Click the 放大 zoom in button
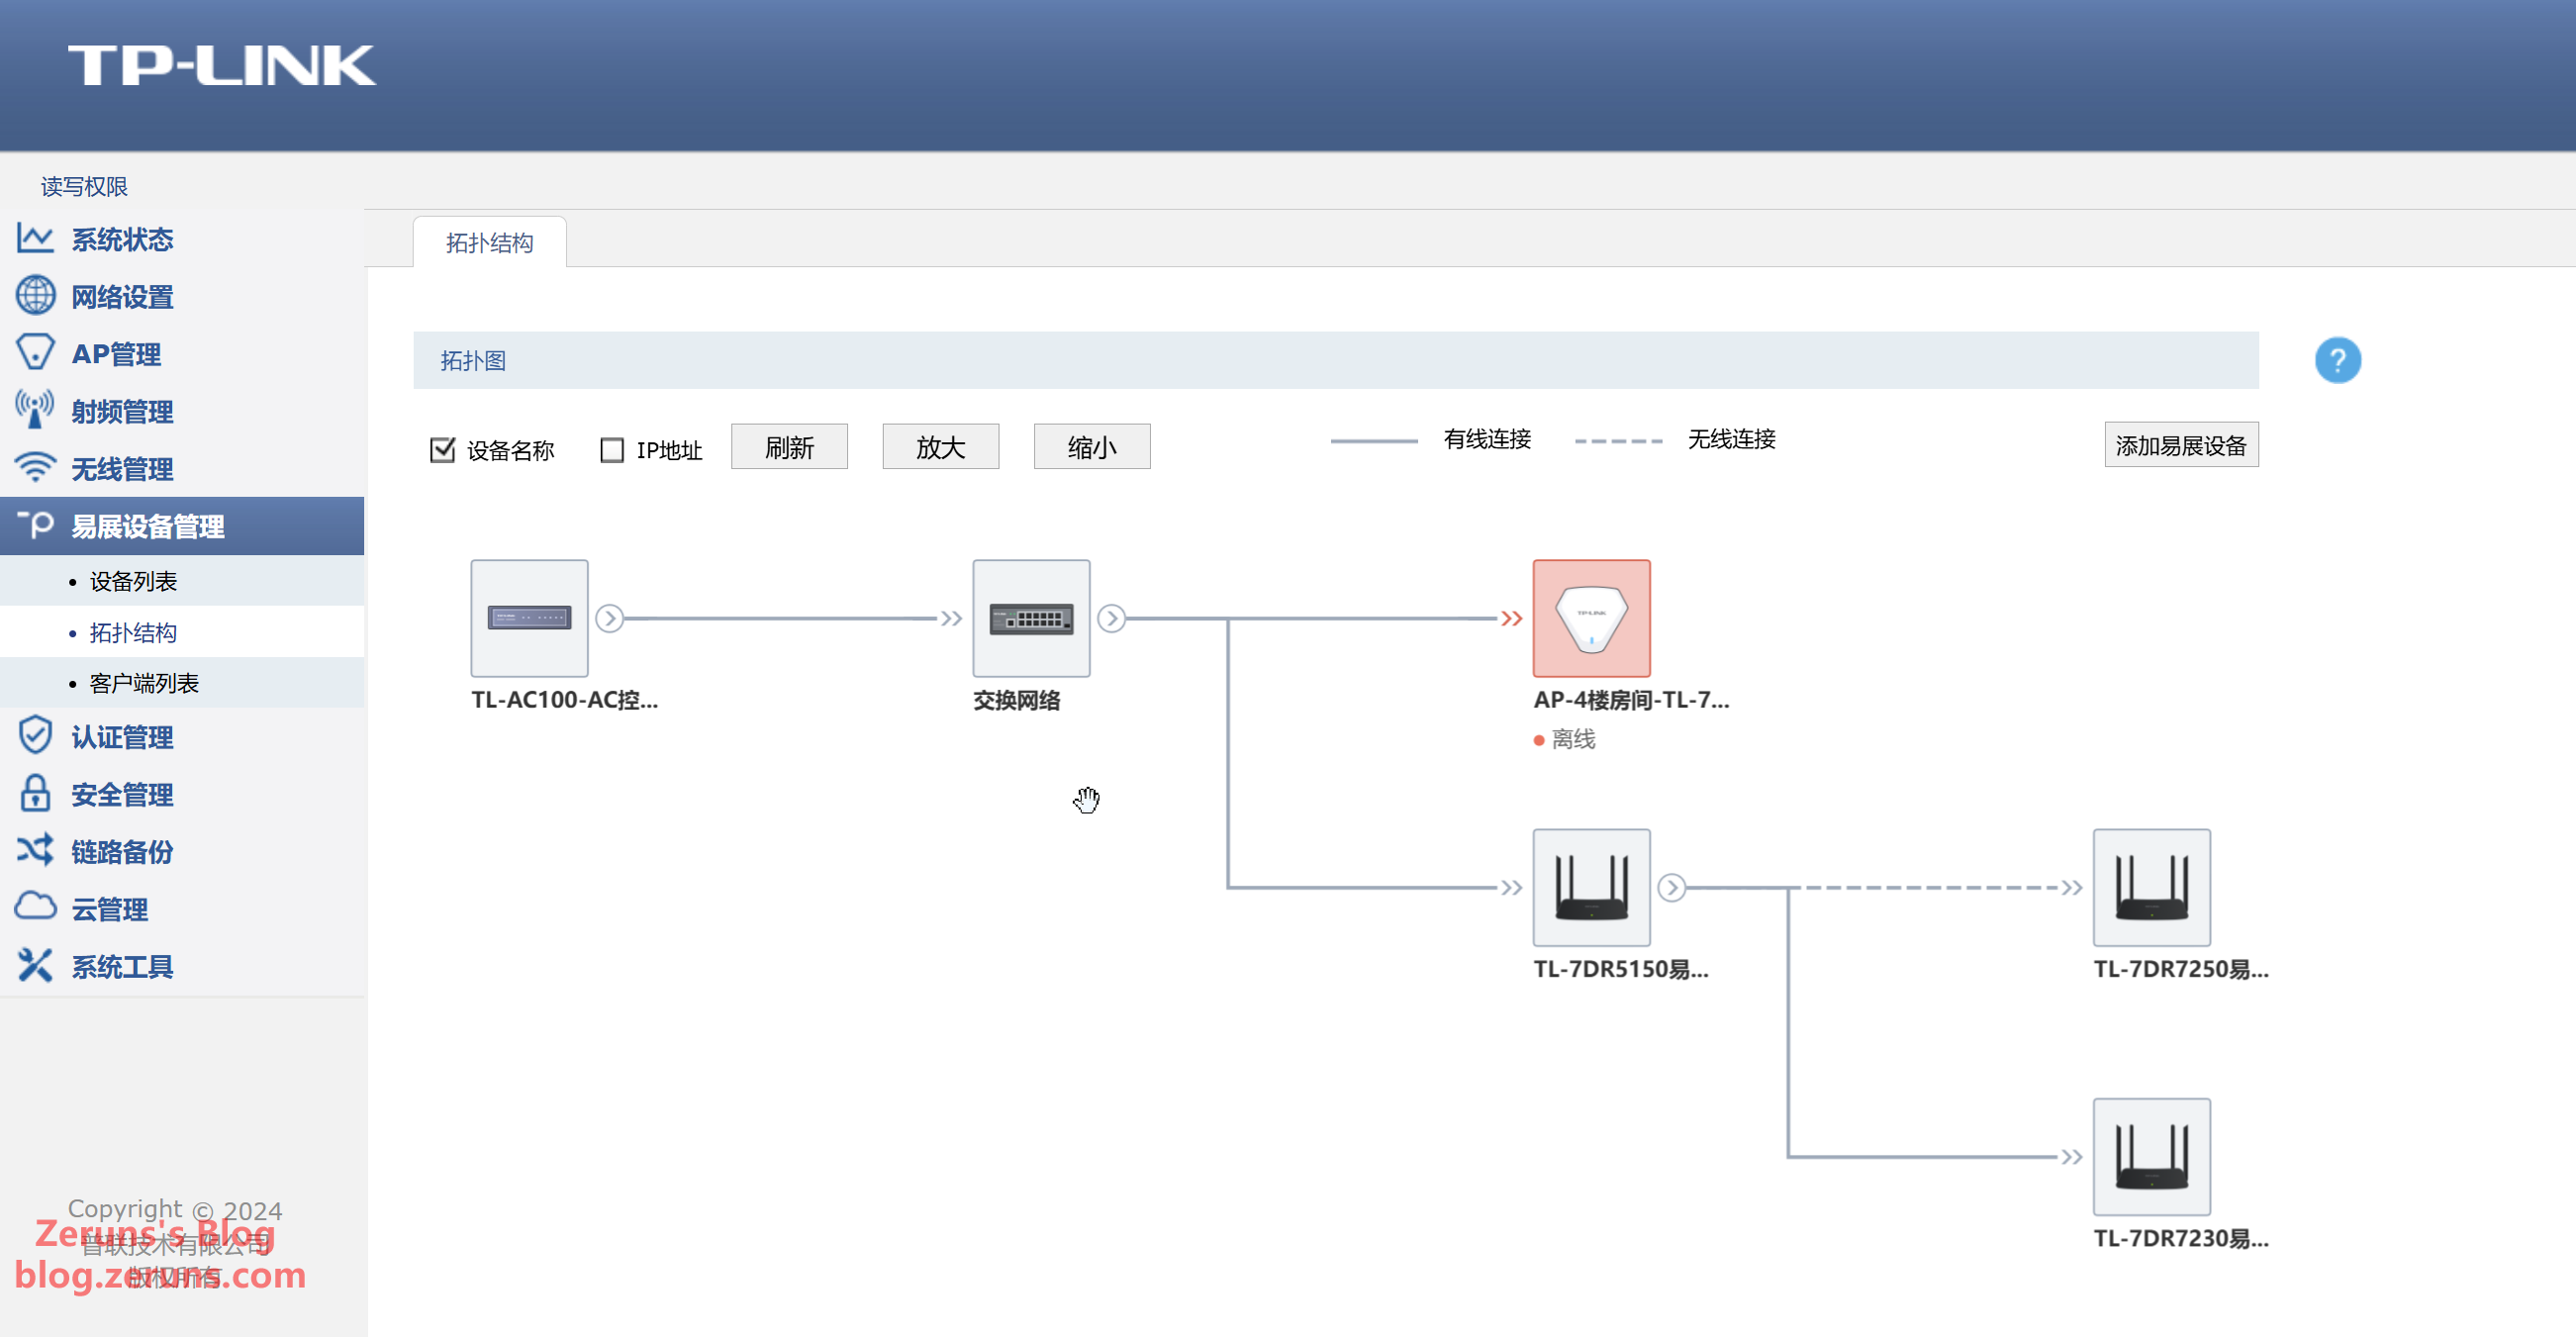Screen dimensions: 2576x1337 tap(940, 446)
